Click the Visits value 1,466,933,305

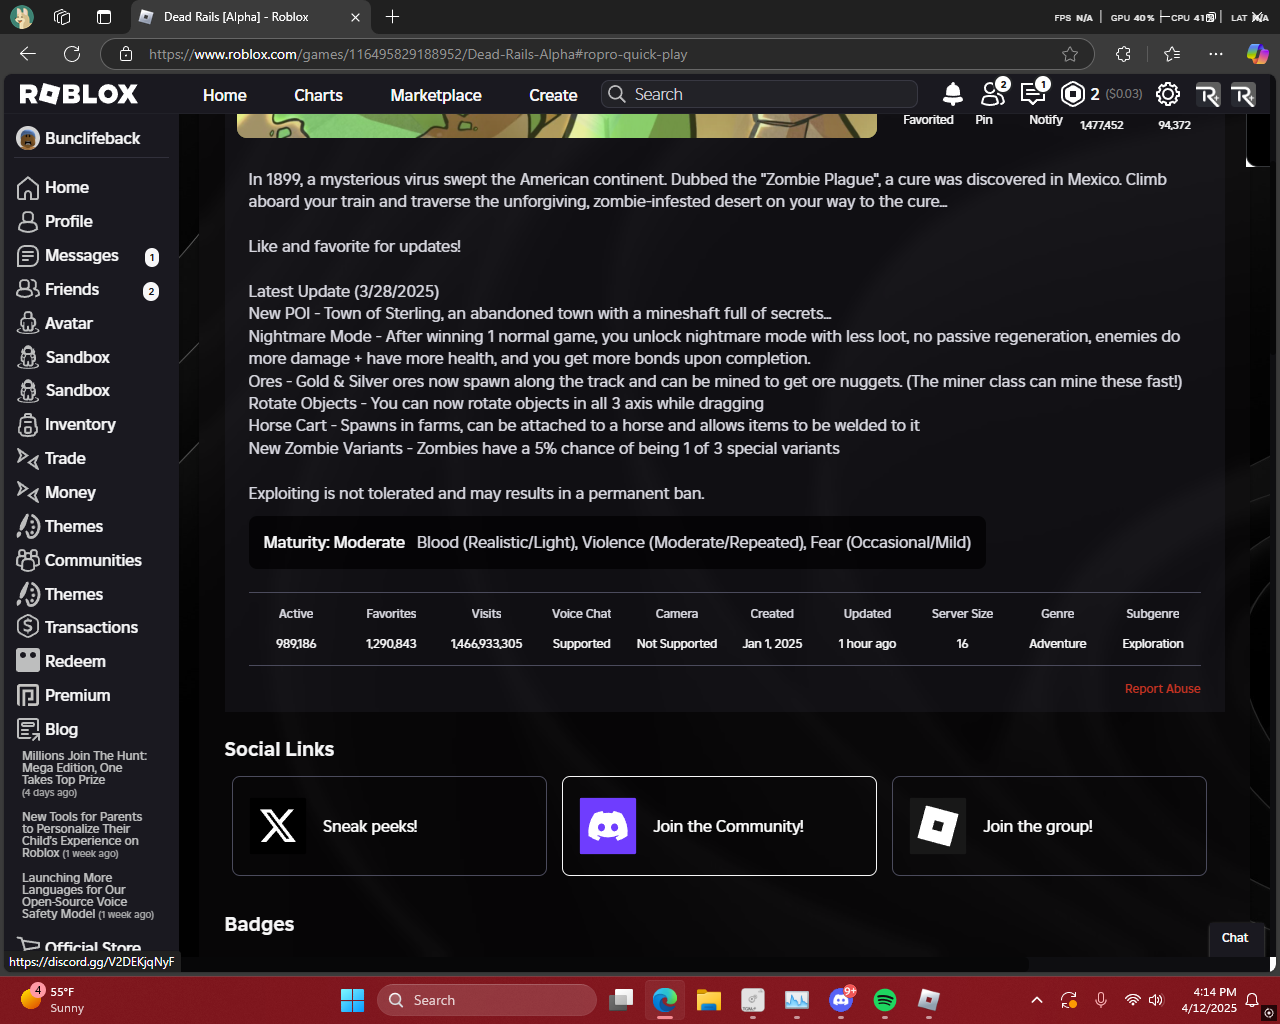coord(486,644)
